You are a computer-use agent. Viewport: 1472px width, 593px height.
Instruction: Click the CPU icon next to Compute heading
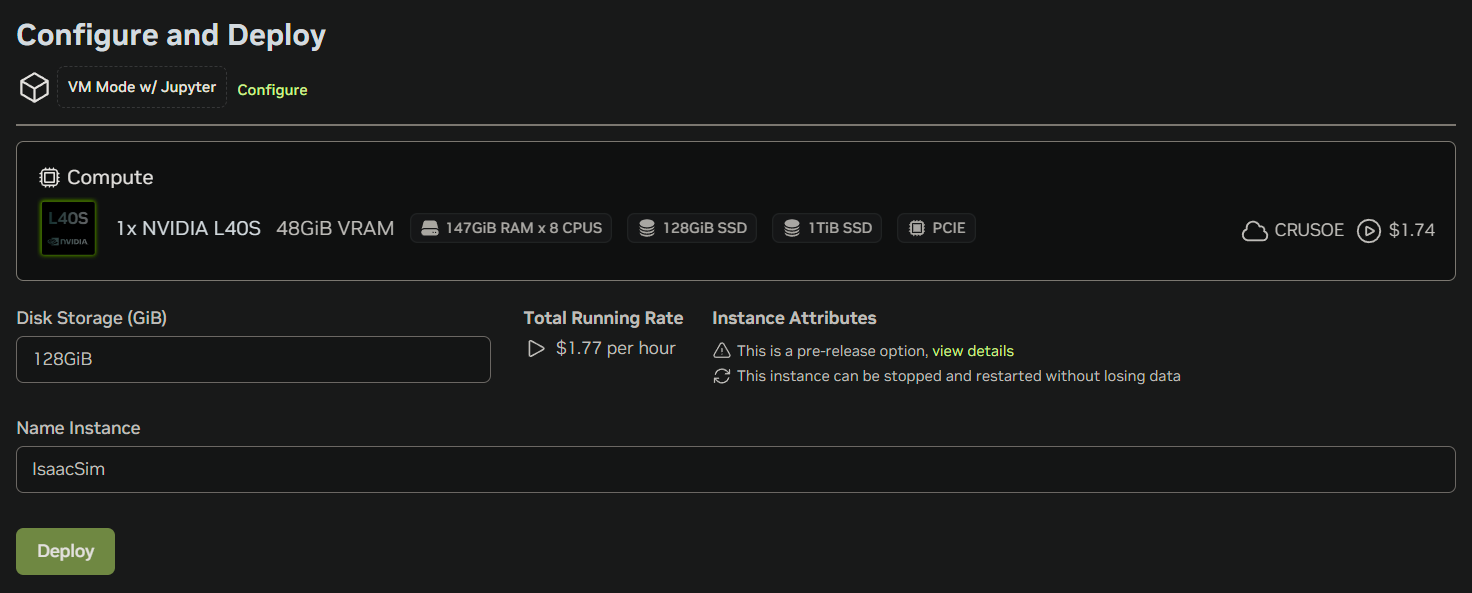coord(48,177)
